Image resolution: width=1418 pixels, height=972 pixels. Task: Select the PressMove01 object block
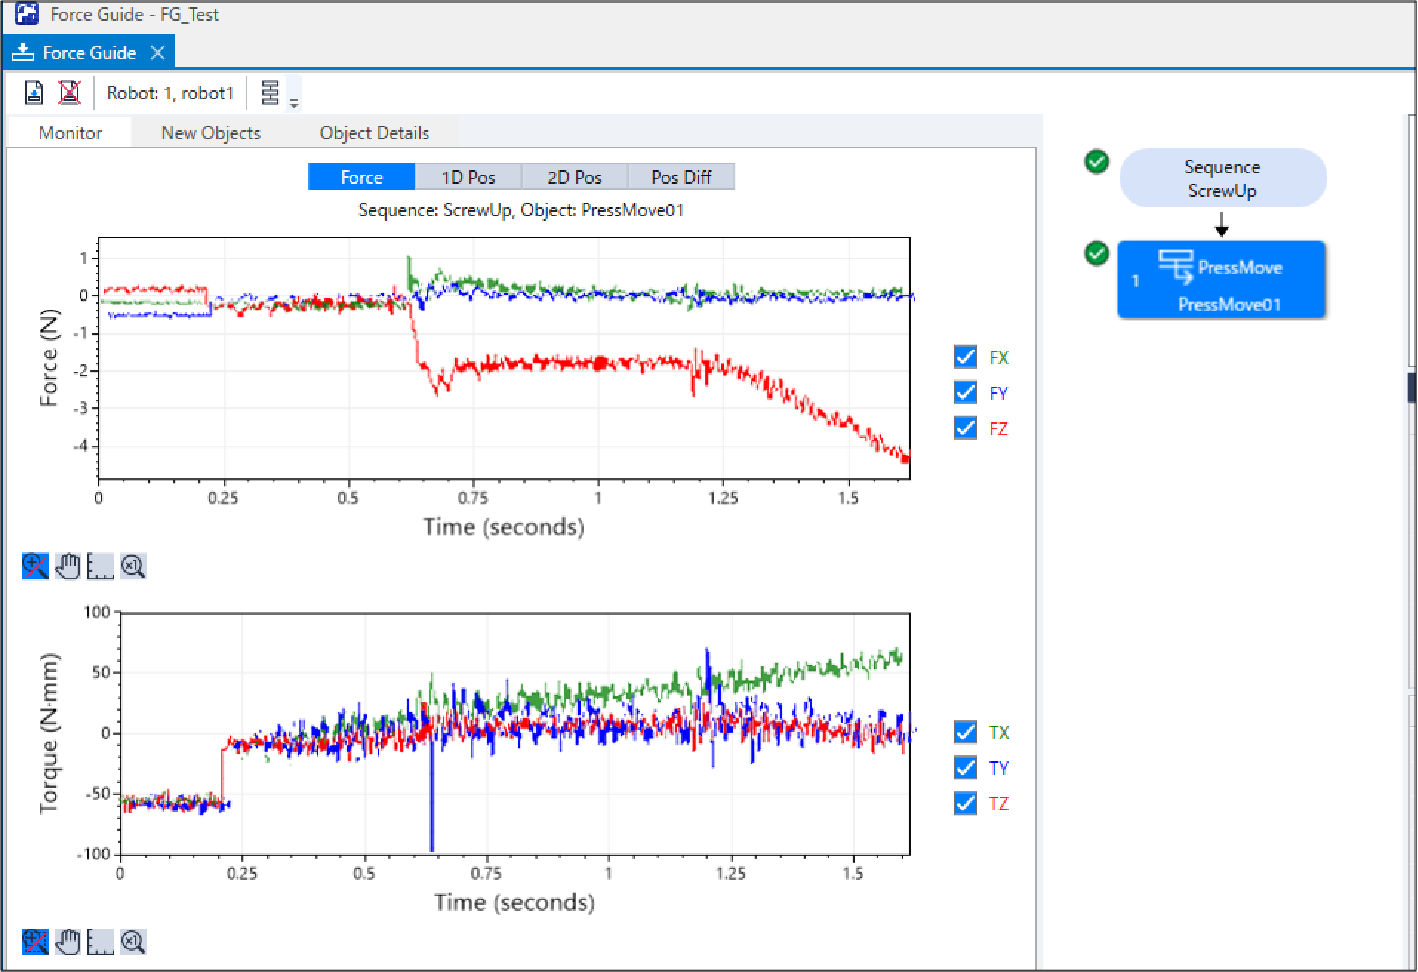(x=1221, y=280)
